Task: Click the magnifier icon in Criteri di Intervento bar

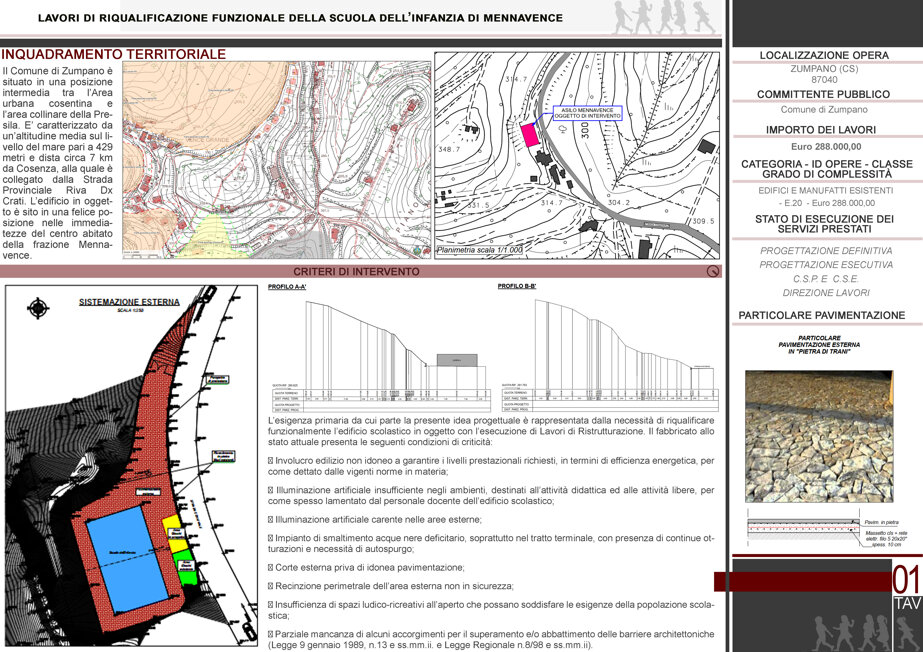Action: click(713, 271)
